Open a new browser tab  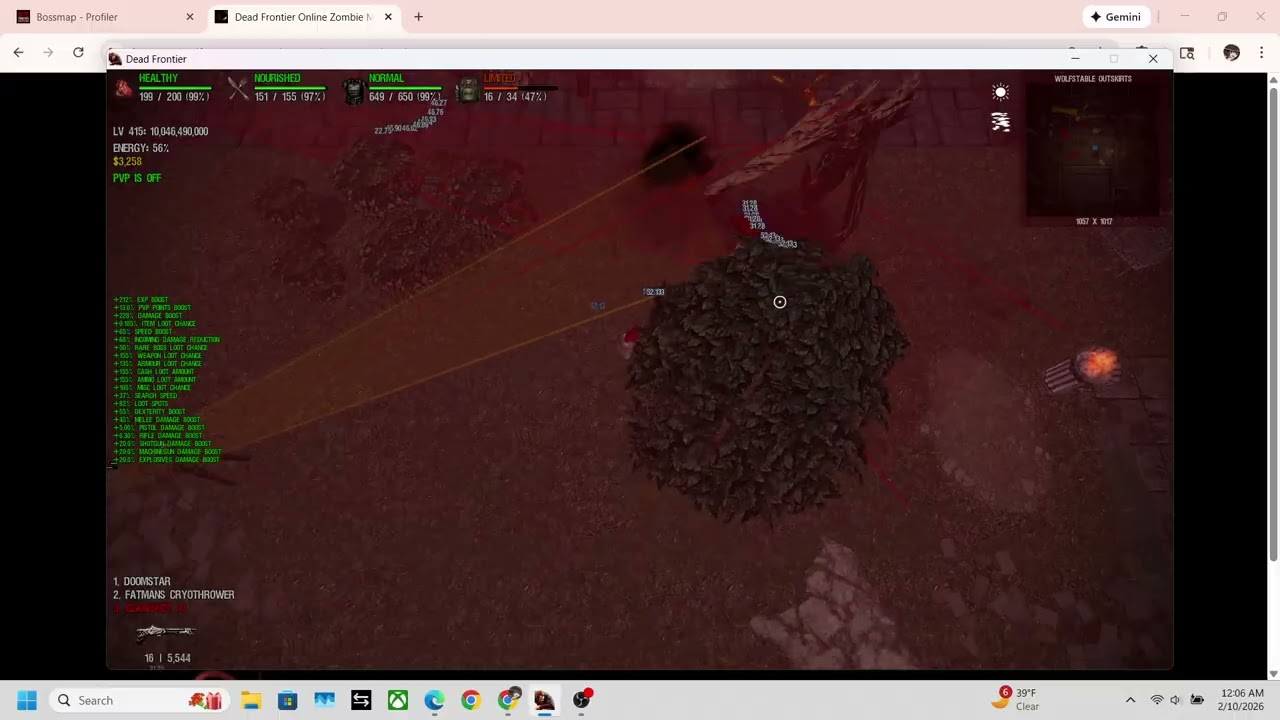click(x=418, y=17)
